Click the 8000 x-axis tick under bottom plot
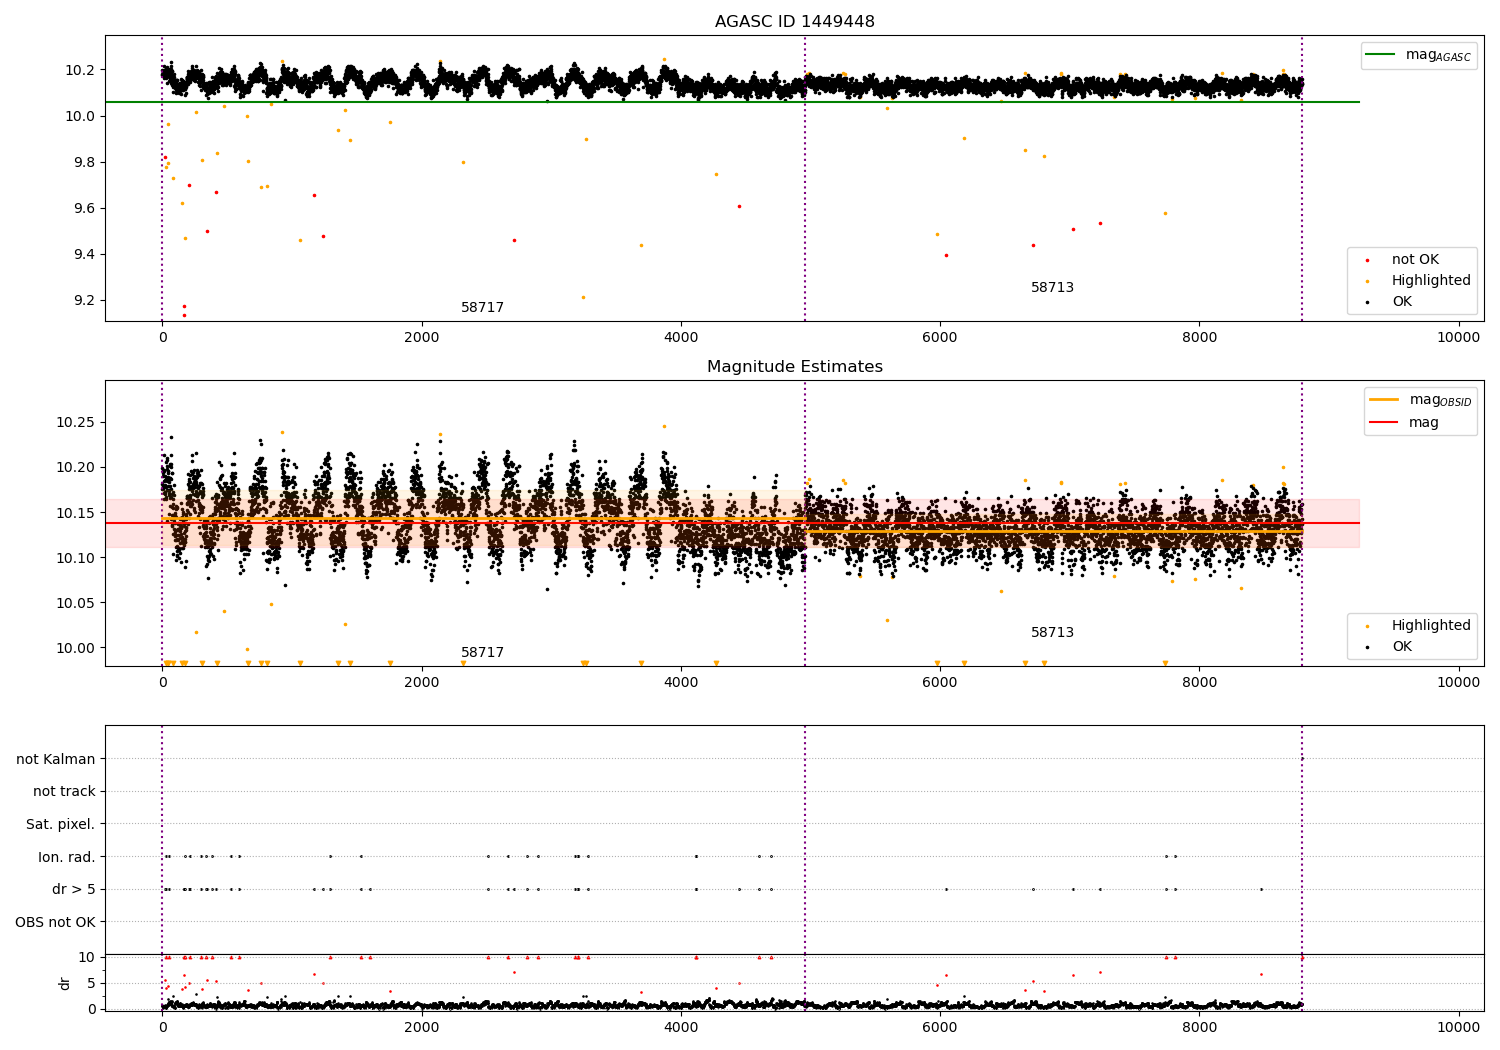The height and width of the screenshot is (1050, 1500). point(1199,1028)
